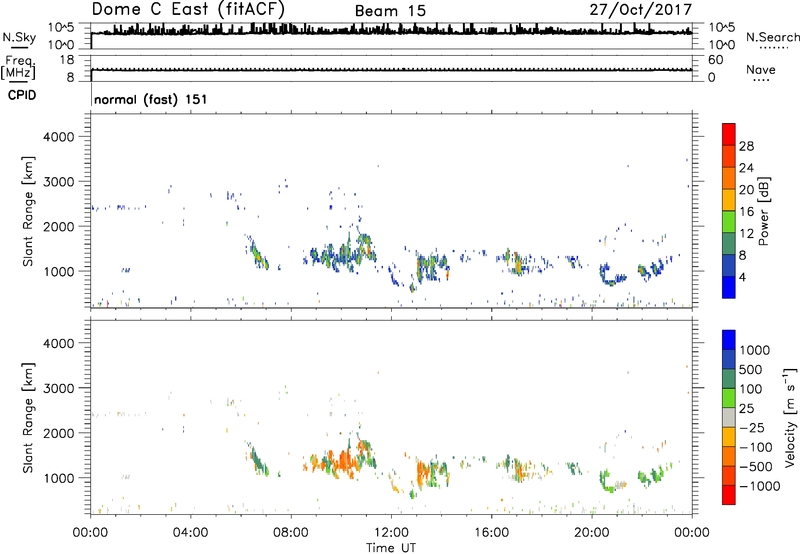Click the 'CPID' label
This screenshot has width=800, height=554.
coord(22,95)
